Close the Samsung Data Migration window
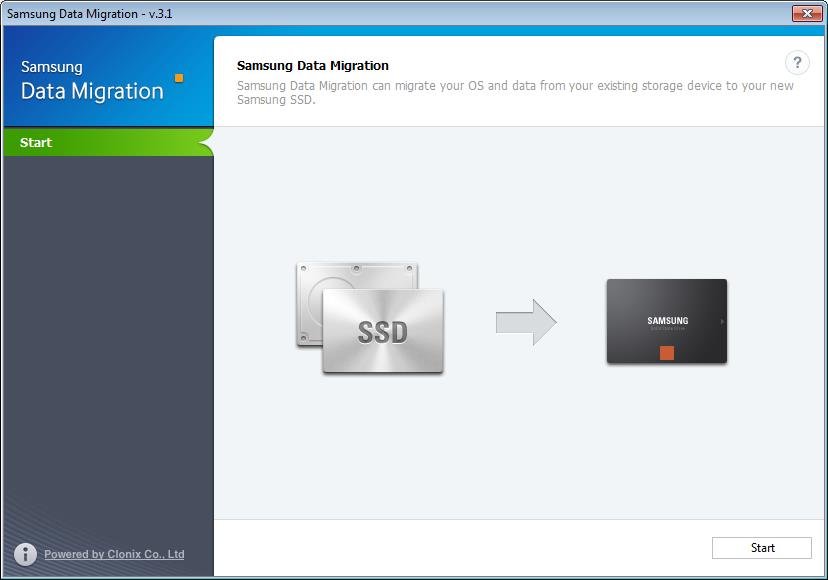 [806, 13]
